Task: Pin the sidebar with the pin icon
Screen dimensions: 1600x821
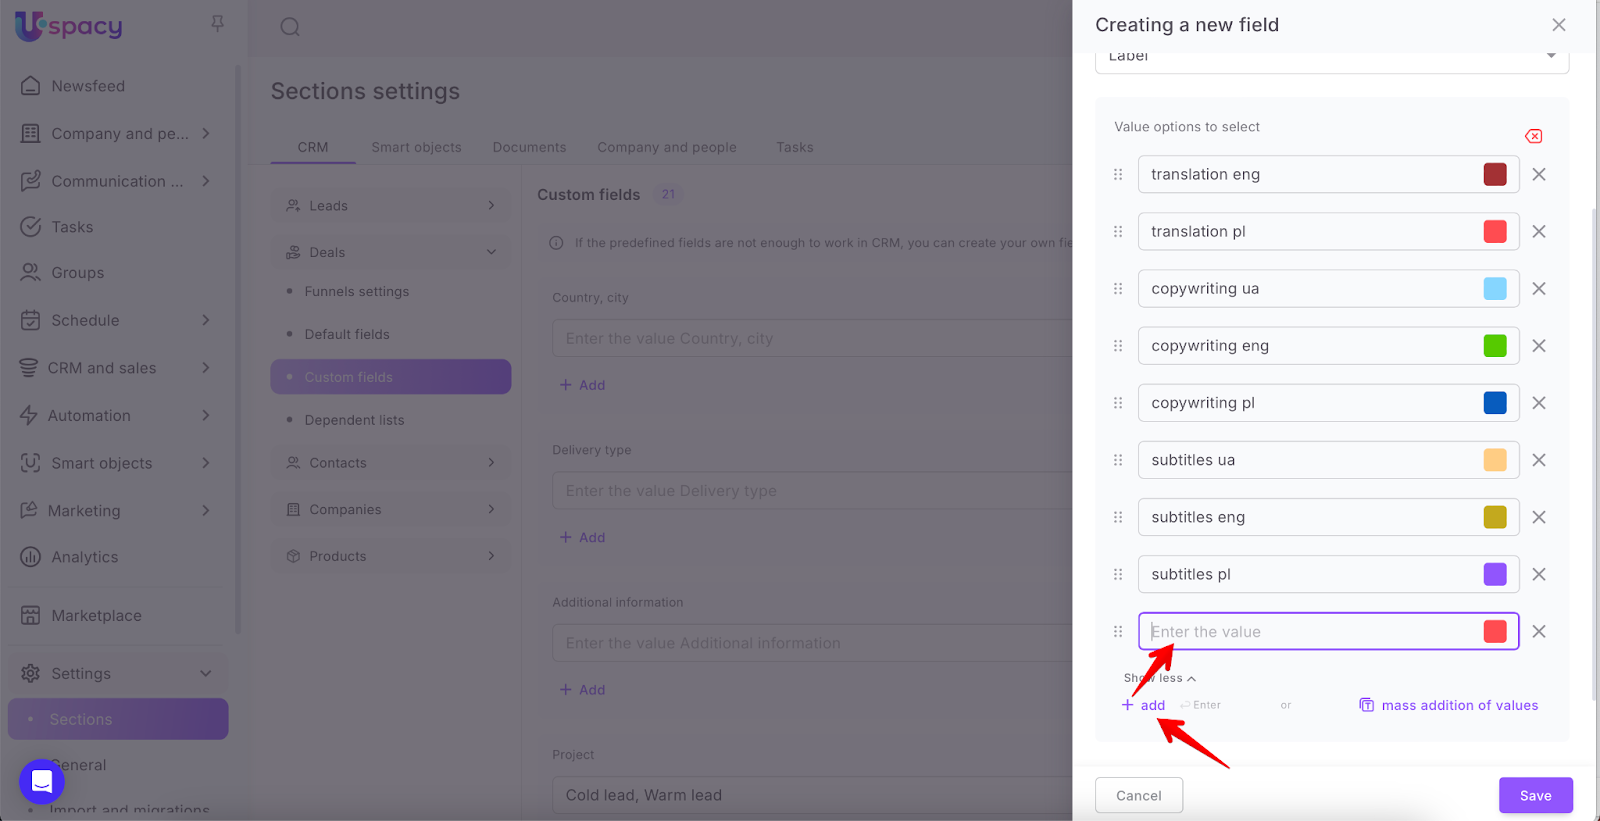Action: pos(217,23)
